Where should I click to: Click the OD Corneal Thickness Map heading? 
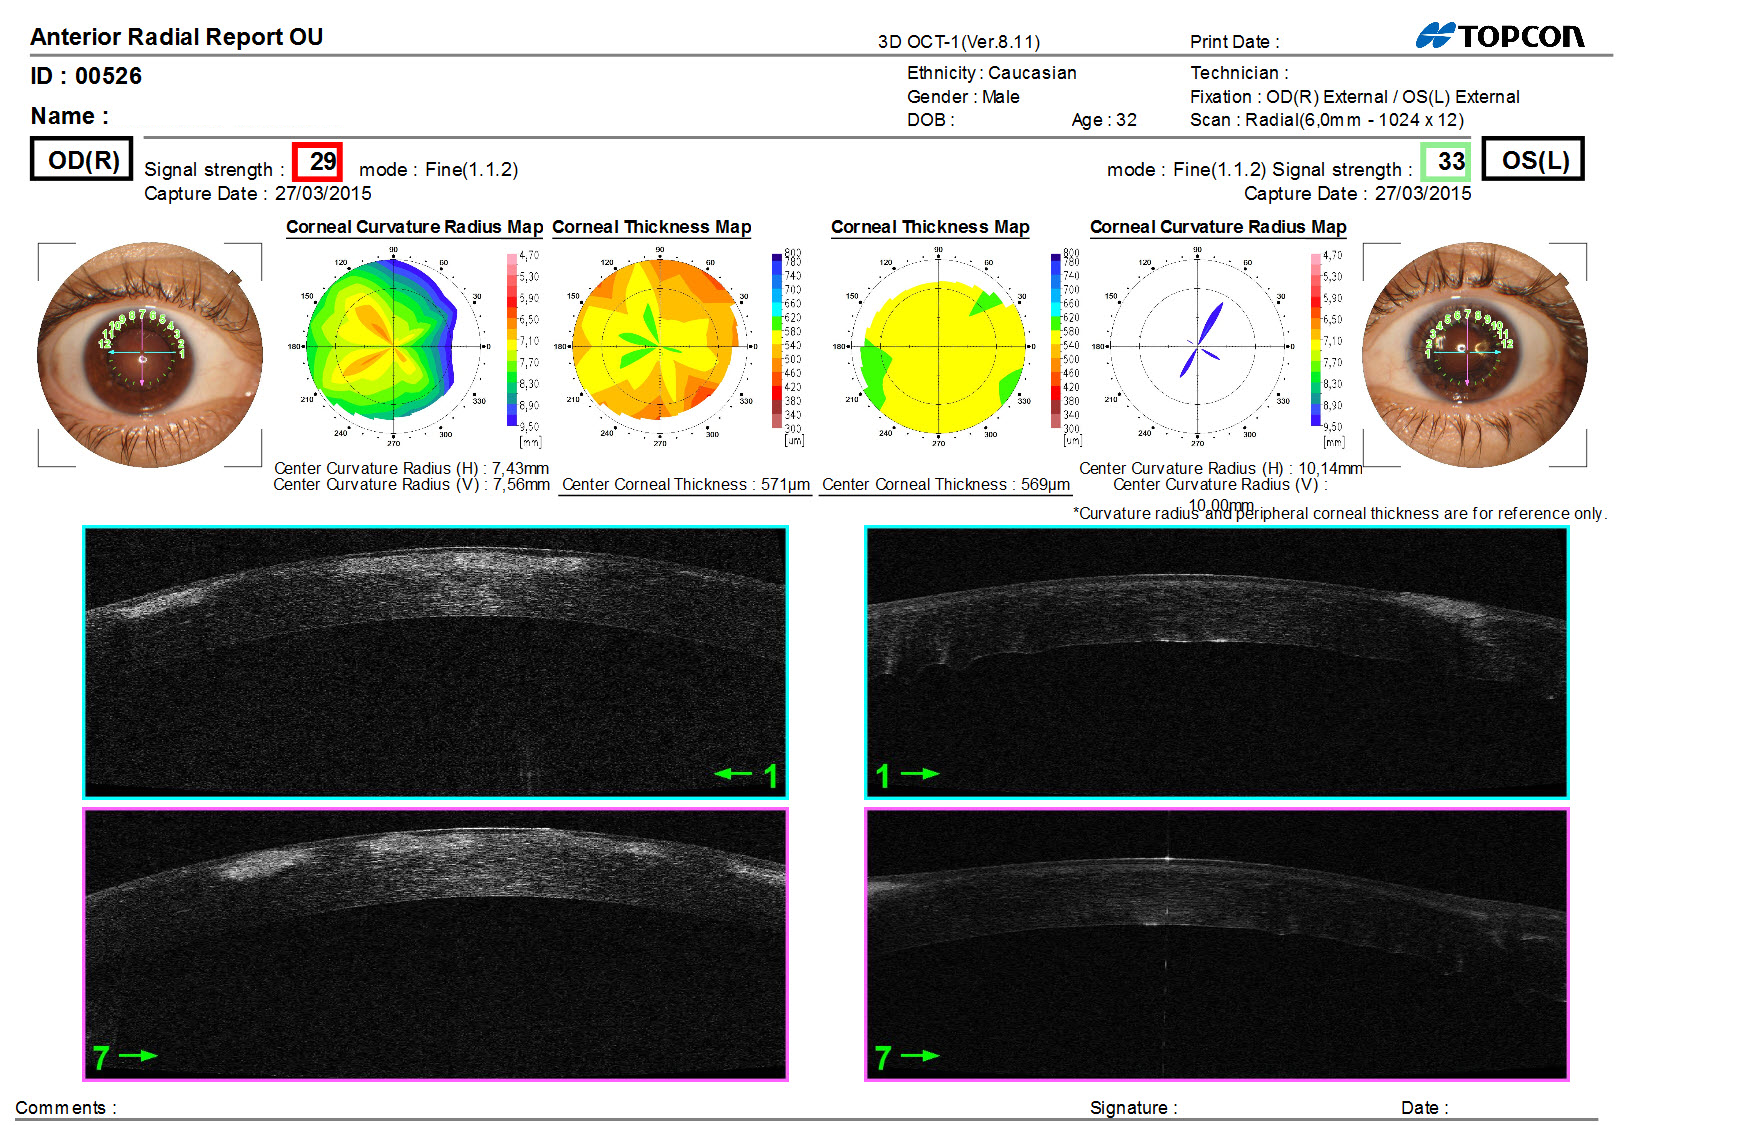[652, 227]
